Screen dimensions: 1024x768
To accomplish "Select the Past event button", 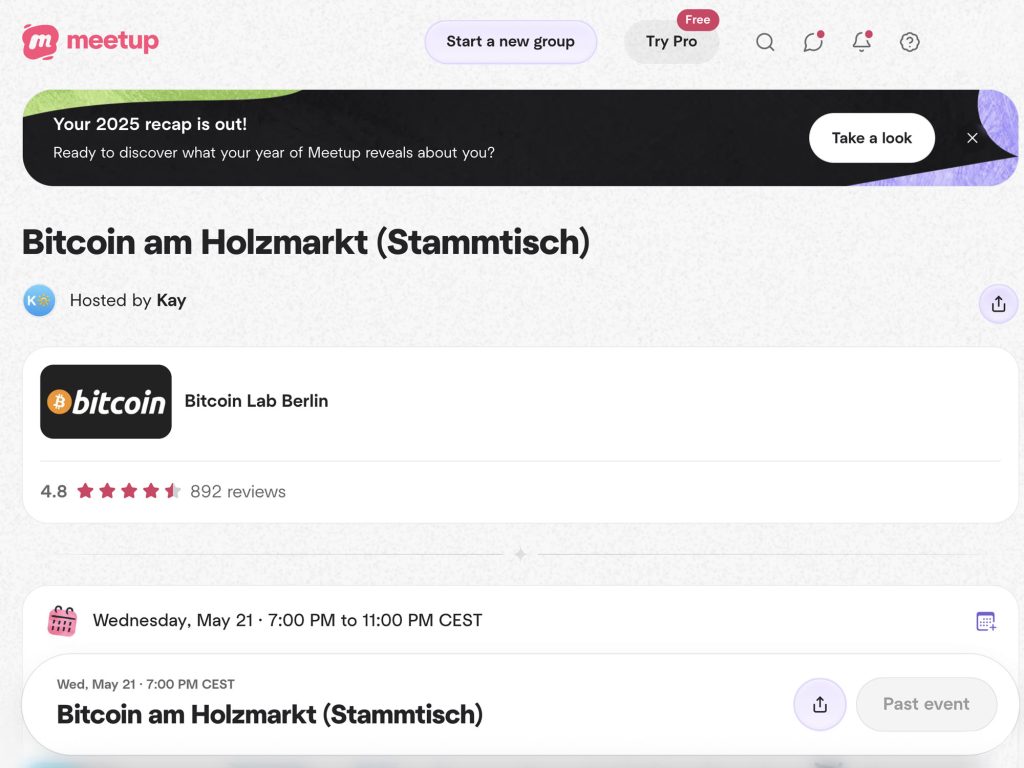I will [x=926, y=704].
